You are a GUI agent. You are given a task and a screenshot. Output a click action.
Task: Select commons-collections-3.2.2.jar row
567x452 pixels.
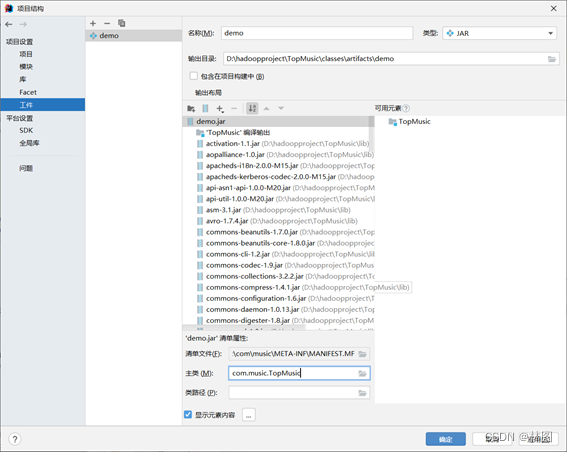coord(278,276)
